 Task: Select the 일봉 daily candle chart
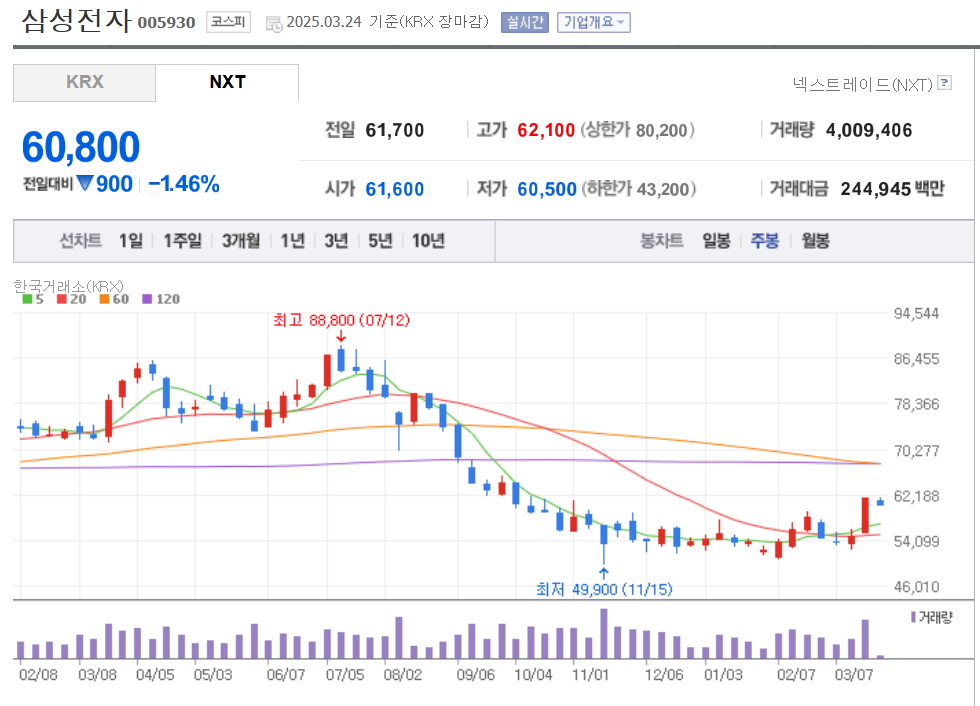point(716,241)
